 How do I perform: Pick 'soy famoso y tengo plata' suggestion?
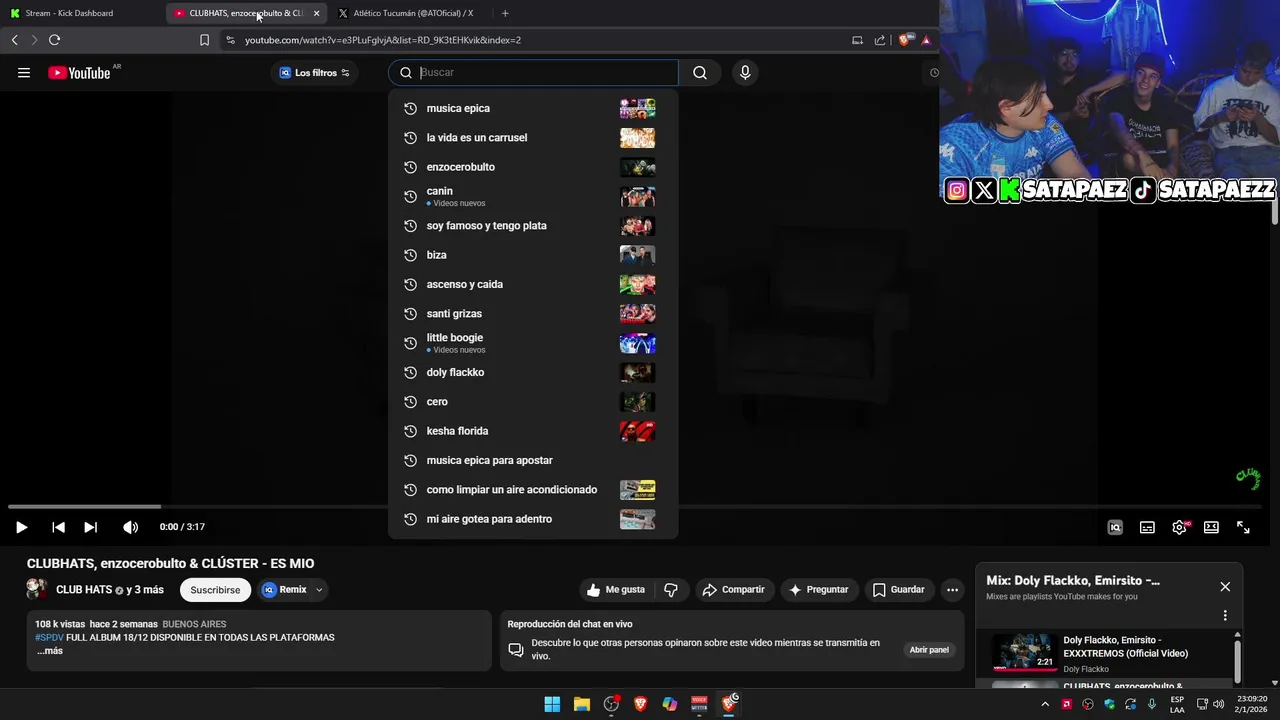[x=533, y=226]
